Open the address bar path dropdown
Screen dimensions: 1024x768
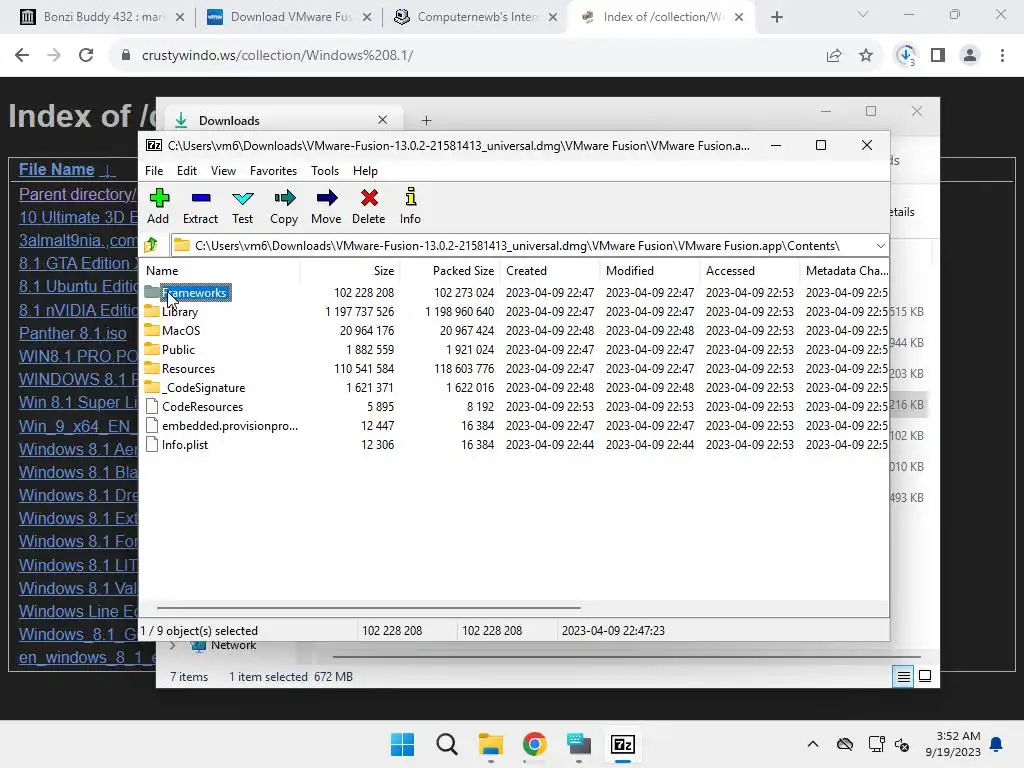pyautogui.click(x=880, y=246)
